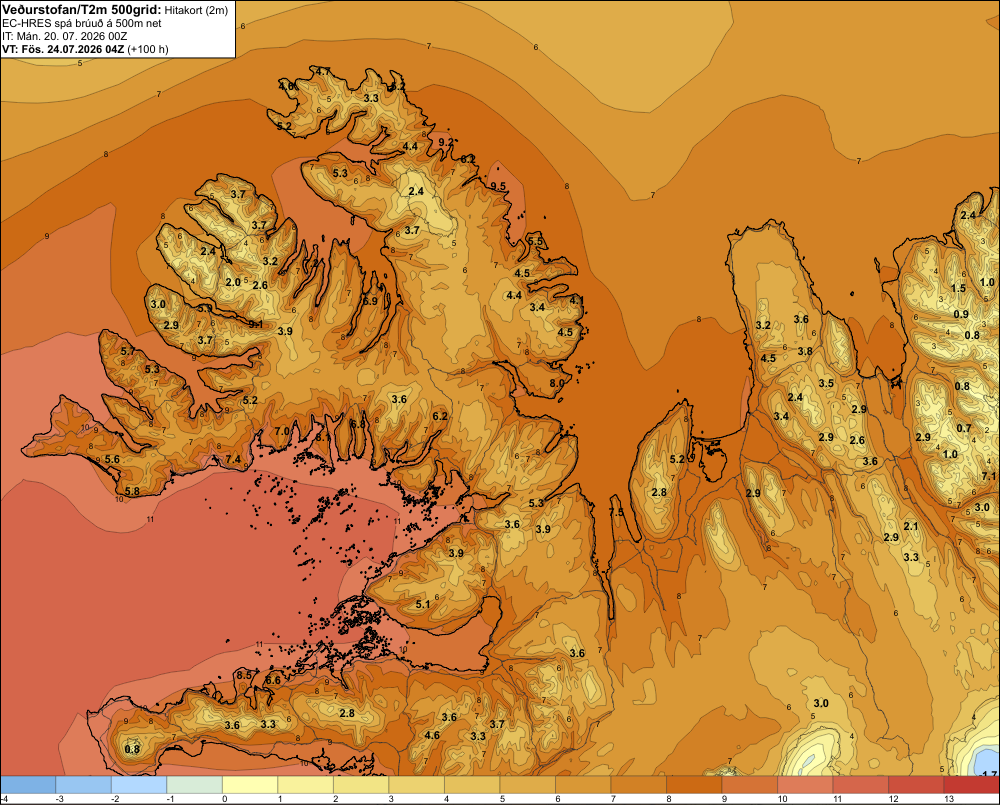Select the legend color swatch between 8 and 9
Viewport: 1000px width, 805px height.
pos(694,785)
